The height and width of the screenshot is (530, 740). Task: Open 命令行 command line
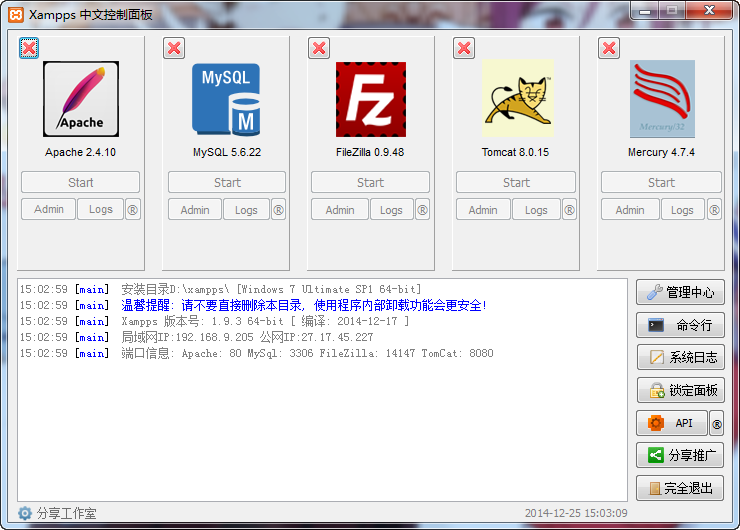point(680,325)
